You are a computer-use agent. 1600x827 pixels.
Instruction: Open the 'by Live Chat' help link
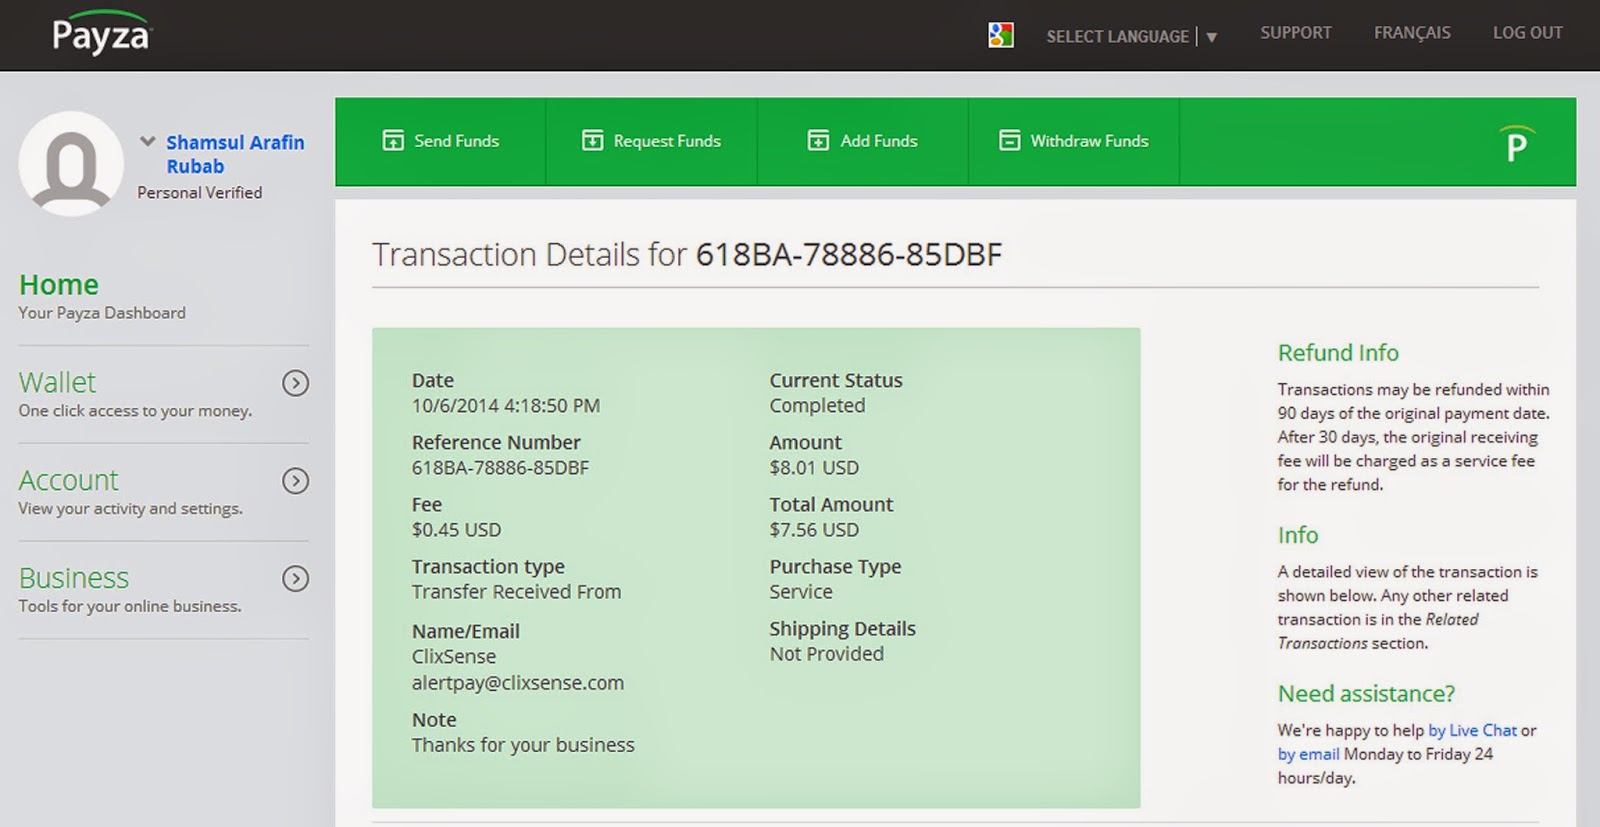coord(1472,730)
